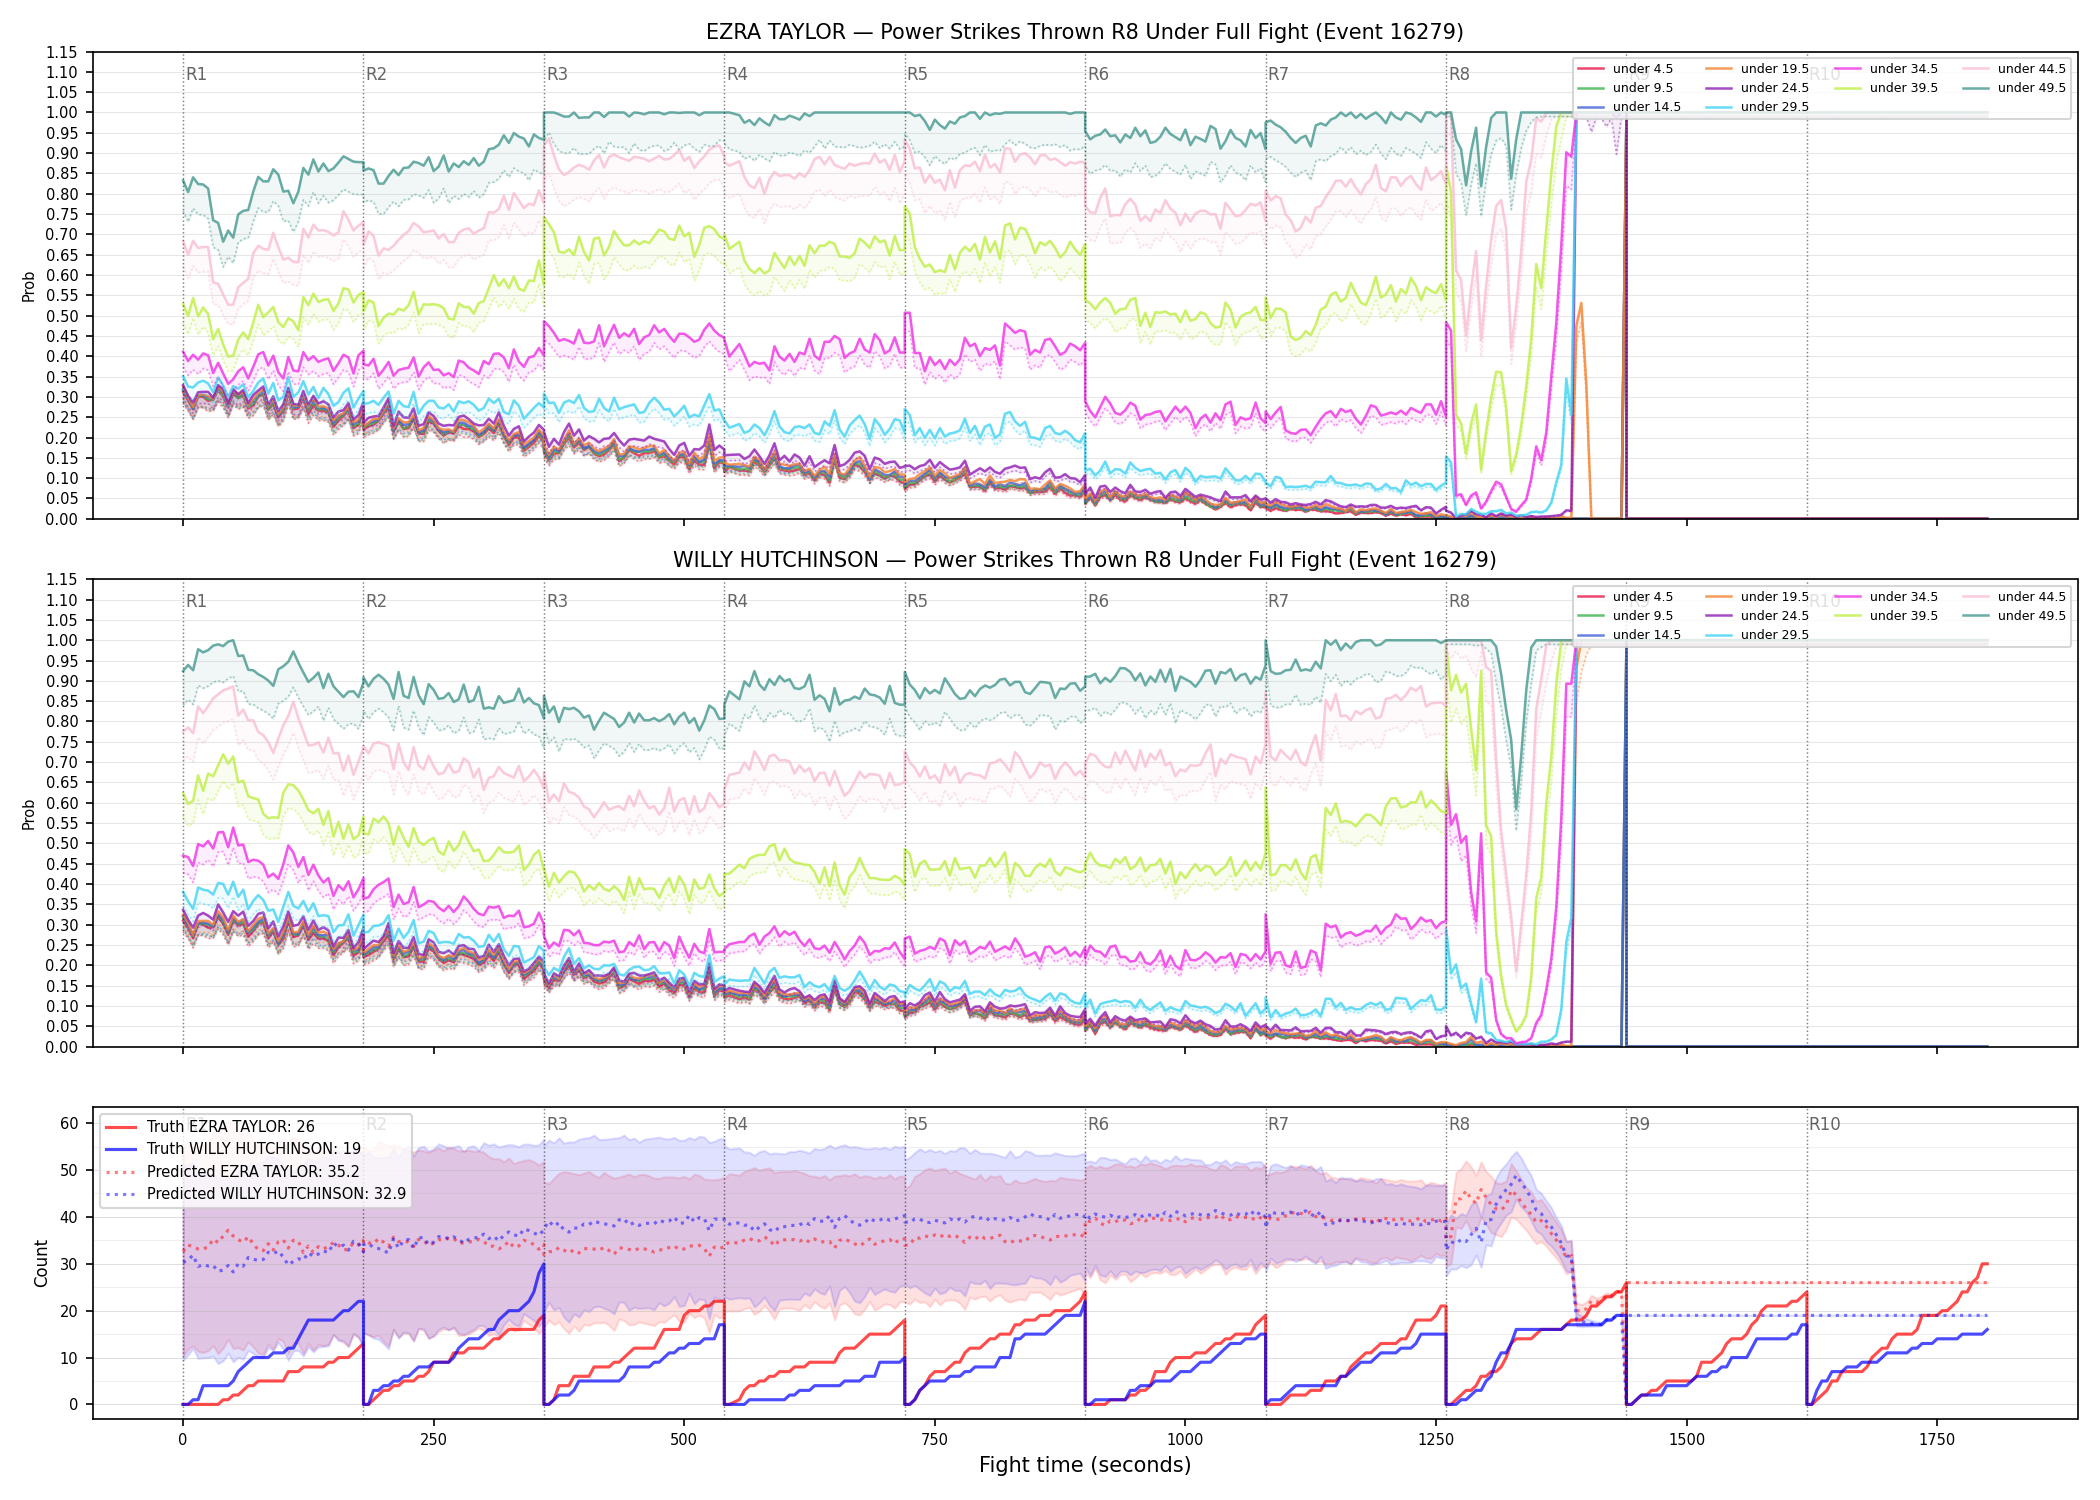The width and height of the screenshot is (2100, 1500).
Task: Click the R10 label in the bottom chart
Action: (x=1824, y=1124)
